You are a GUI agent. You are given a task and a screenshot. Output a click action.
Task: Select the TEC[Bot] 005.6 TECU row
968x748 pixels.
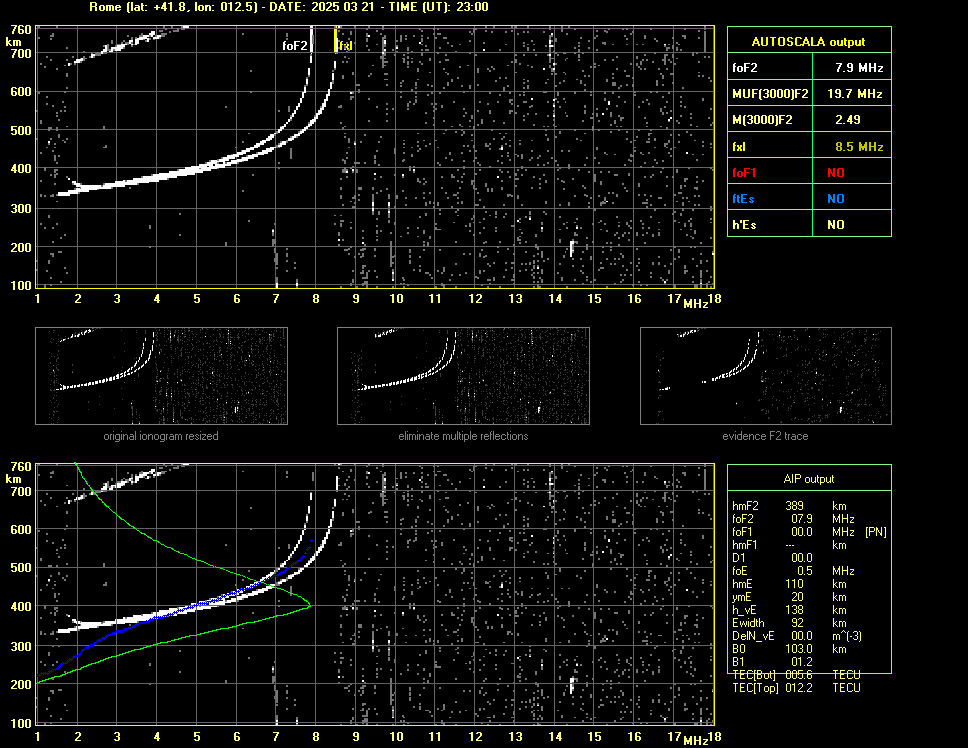coord(796,674)
